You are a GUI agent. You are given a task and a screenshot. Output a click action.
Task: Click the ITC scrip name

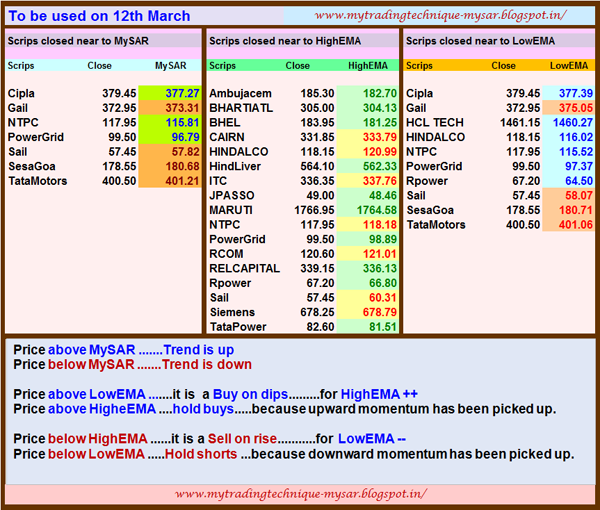tap(218, 181)
